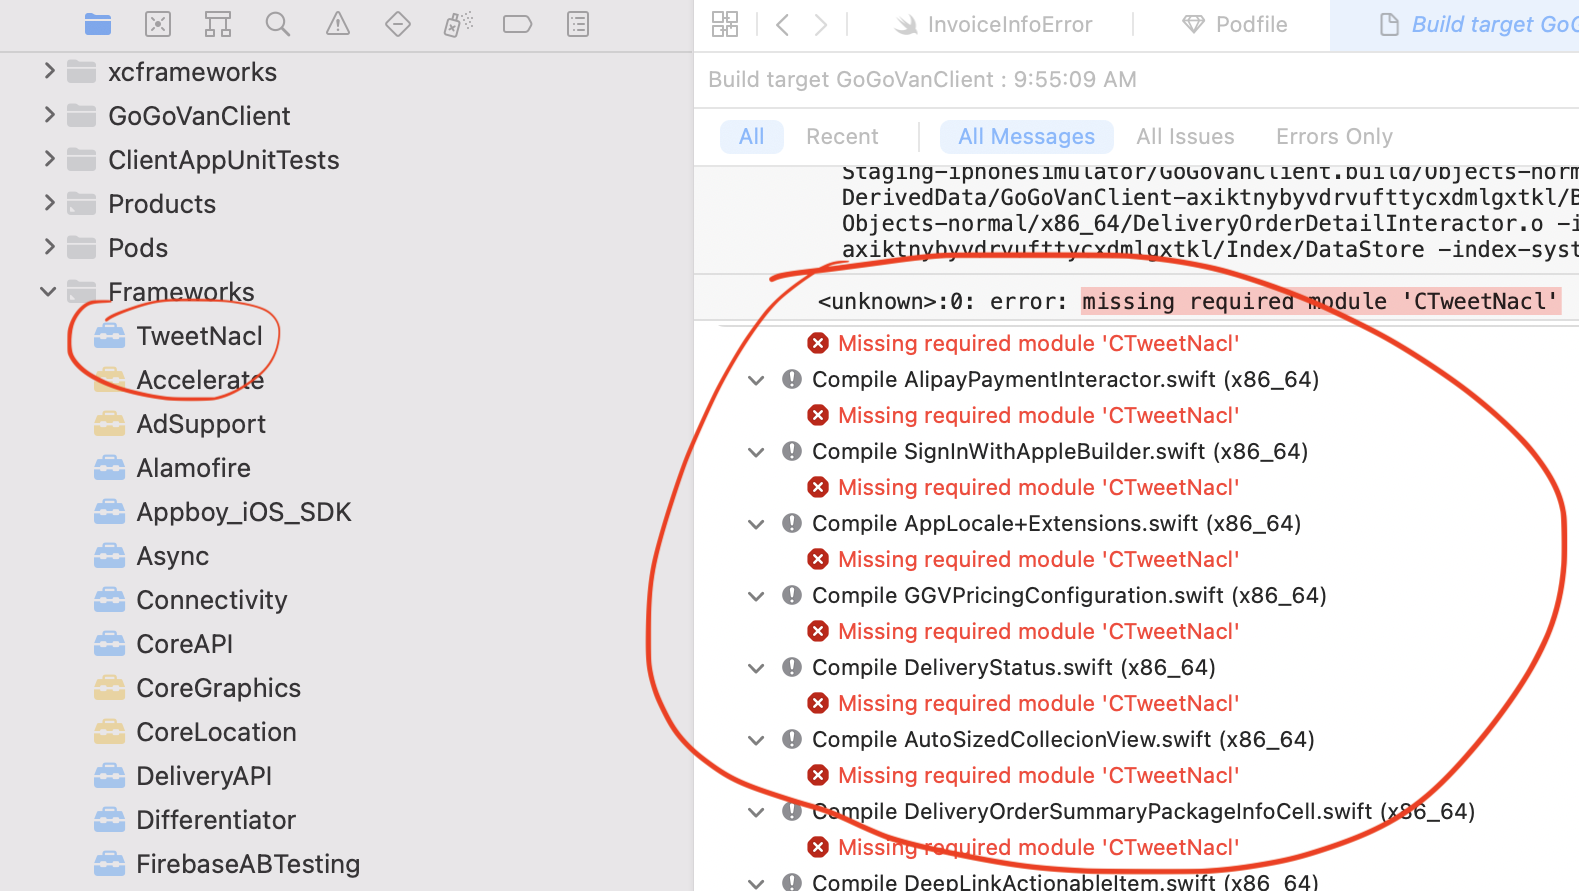Screen dimensions: 1579x891
Task: Expand the Pods folder
Action: tap(49, 247)
